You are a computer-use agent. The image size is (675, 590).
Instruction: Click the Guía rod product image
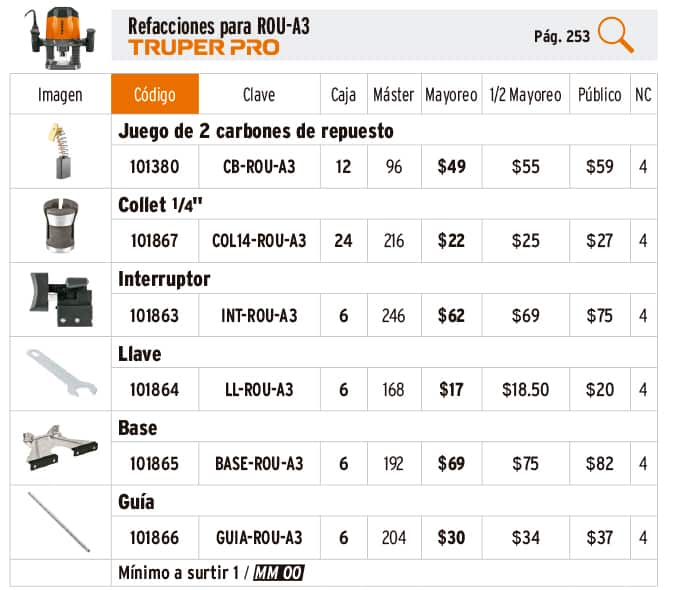tap(59, 521)
